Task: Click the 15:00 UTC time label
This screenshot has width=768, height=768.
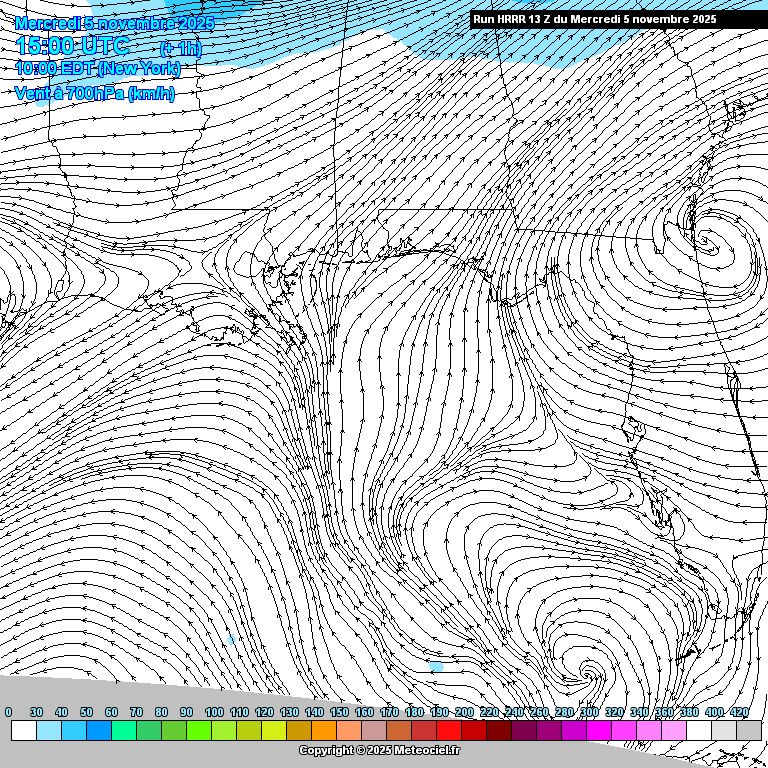Action: pos(72,46)
